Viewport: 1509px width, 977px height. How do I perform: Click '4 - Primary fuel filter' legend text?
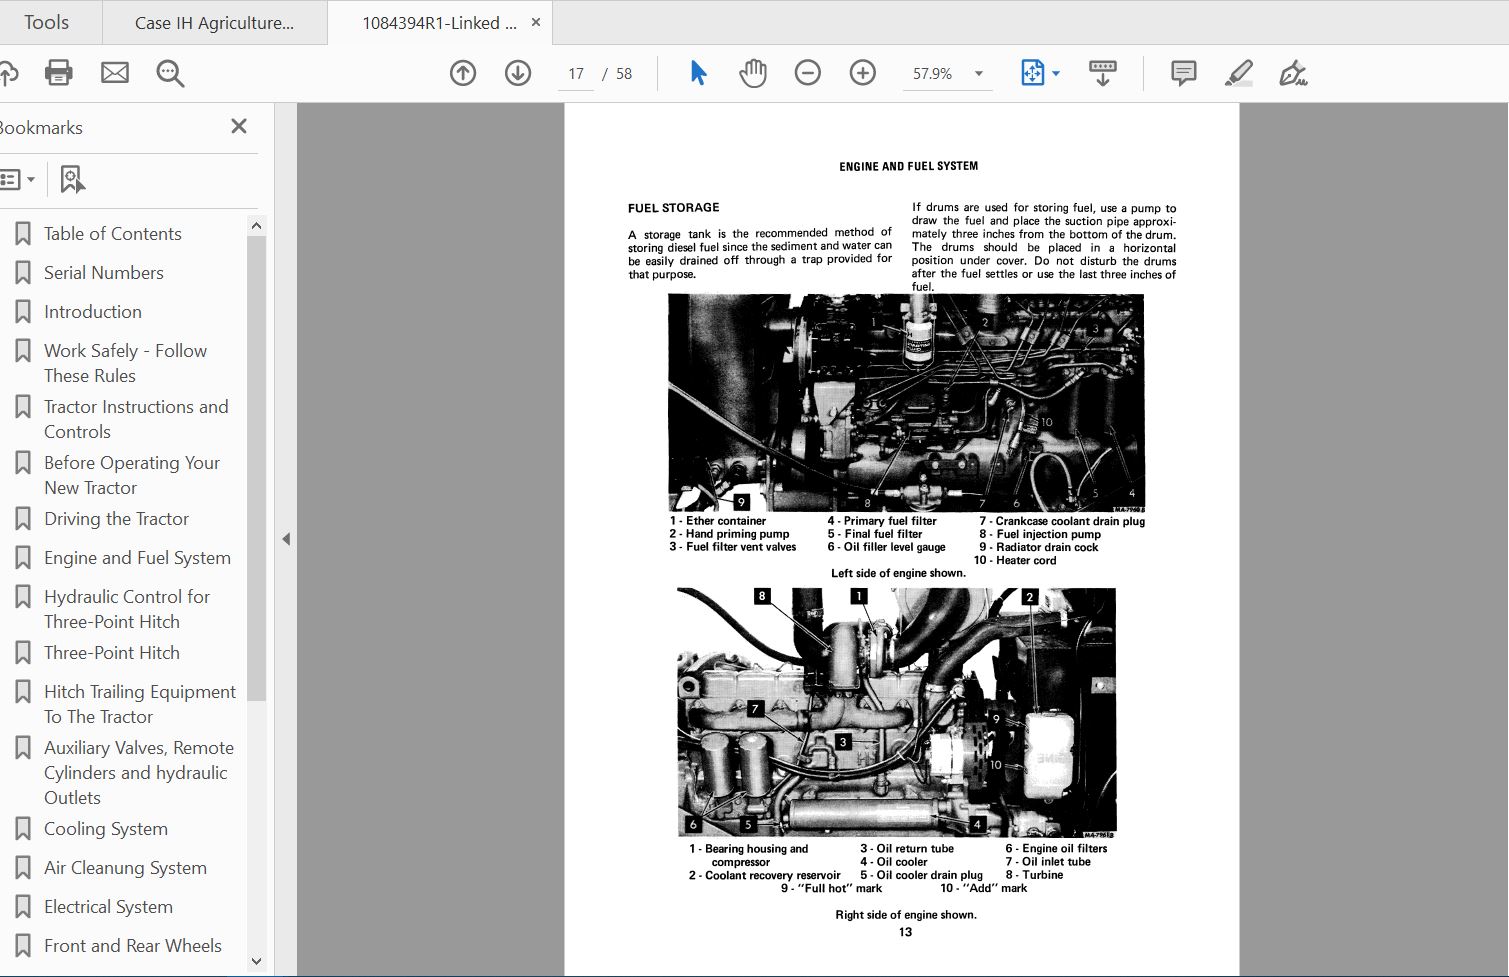click(x=882, y=521)
